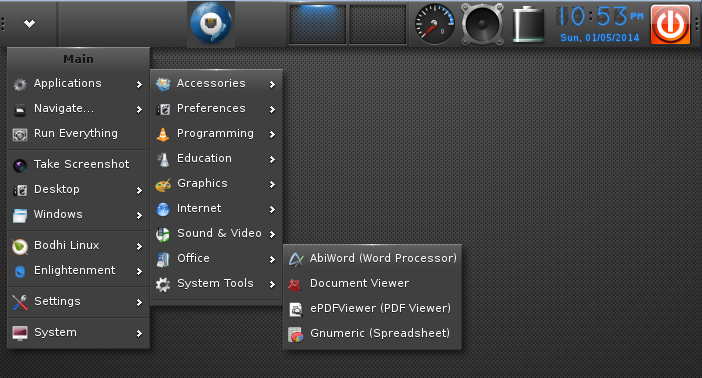This screenshot has height=378, width=702.
Task: Click the Internet globe icon in submenu
Action: 163,209
